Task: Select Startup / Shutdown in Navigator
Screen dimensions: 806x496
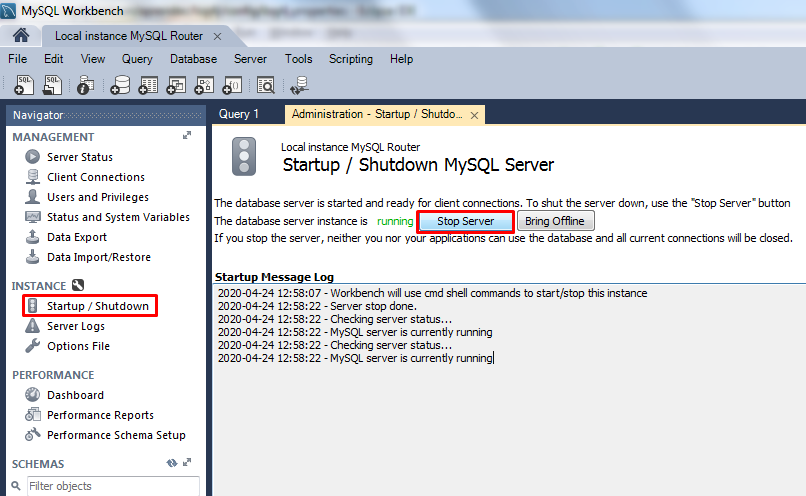Action: pos(98,306)
